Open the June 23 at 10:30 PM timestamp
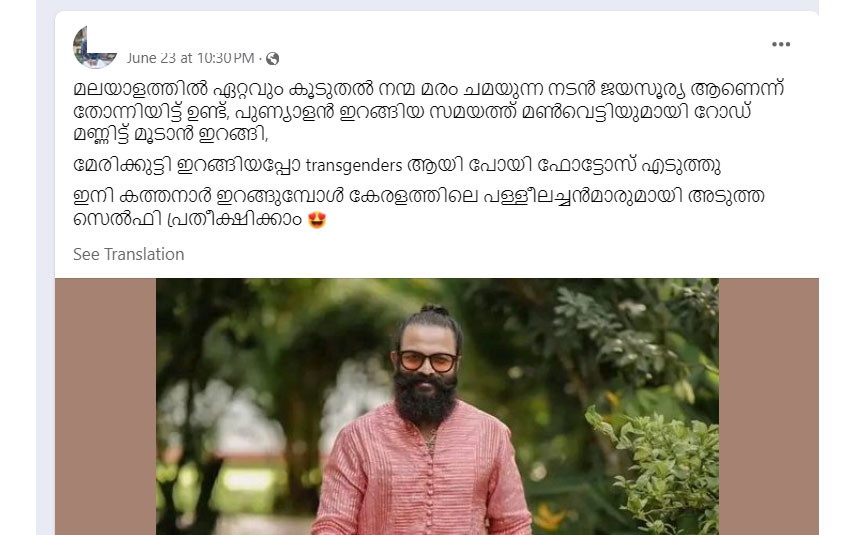Screen dimensions: 856x535 191,58
